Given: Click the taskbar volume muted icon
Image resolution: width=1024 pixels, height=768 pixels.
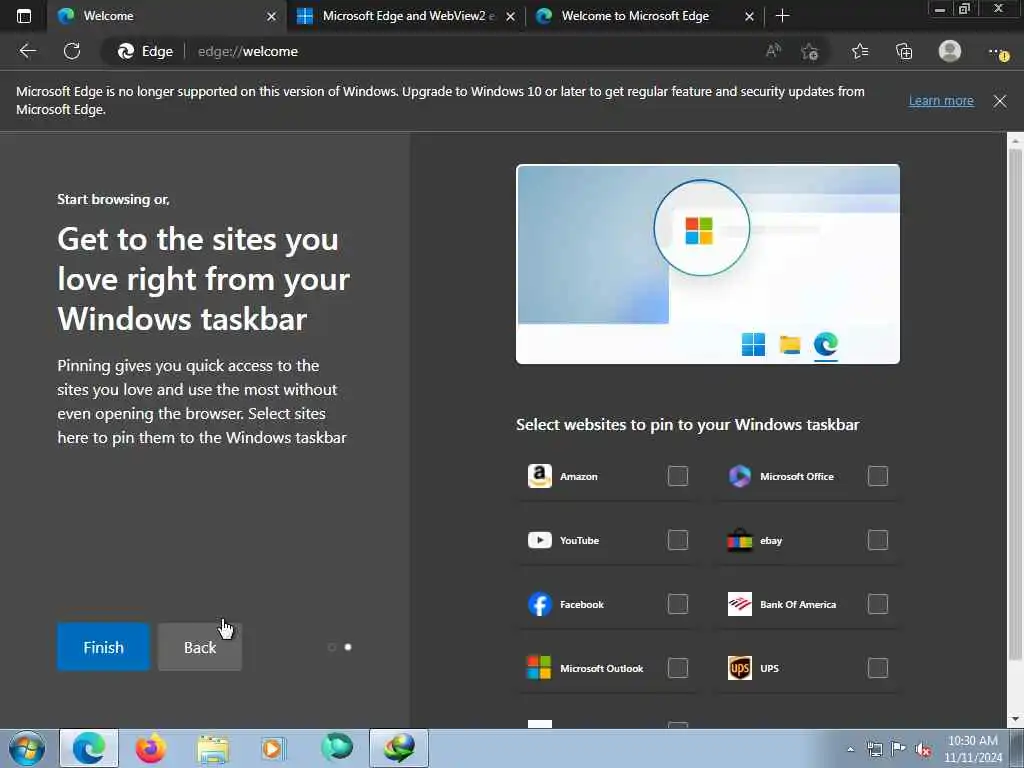Looking at the screenshot, I should click(923, 749).
